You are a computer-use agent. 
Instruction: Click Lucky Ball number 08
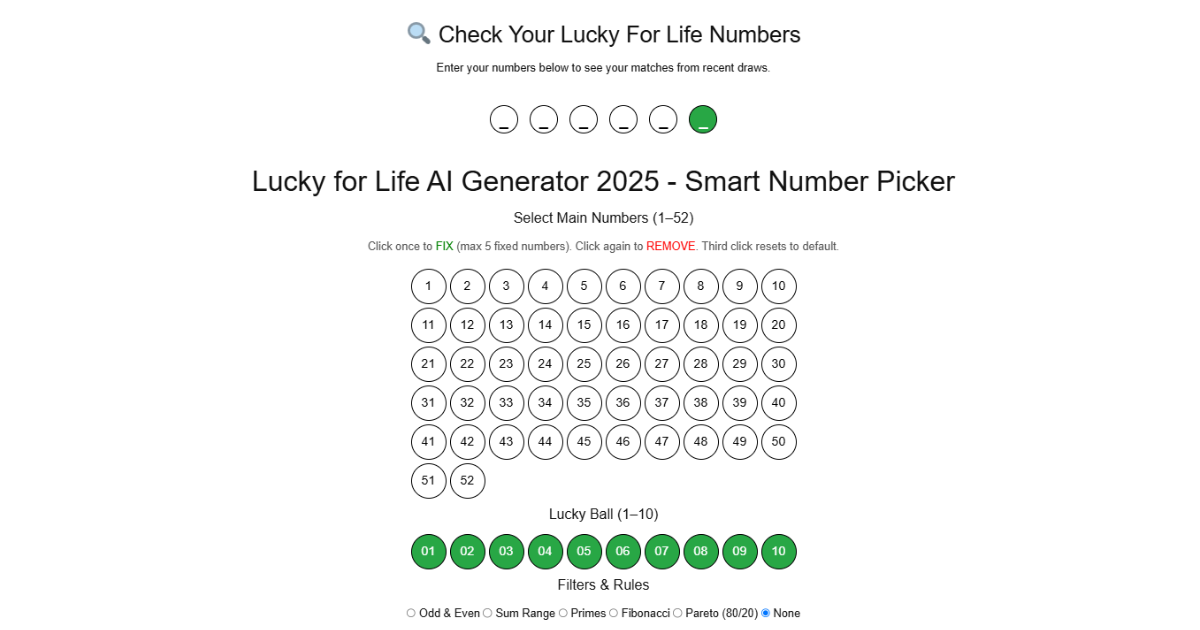point(701,552)
